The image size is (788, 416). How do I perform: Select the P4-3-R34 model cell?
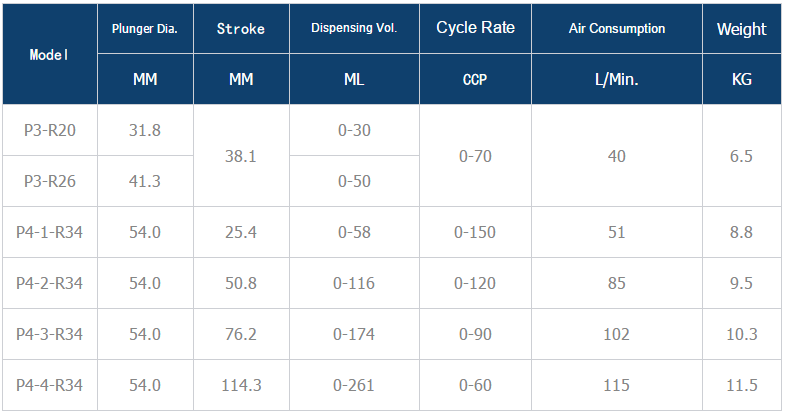pyautogui.click(x=49, y=334)
